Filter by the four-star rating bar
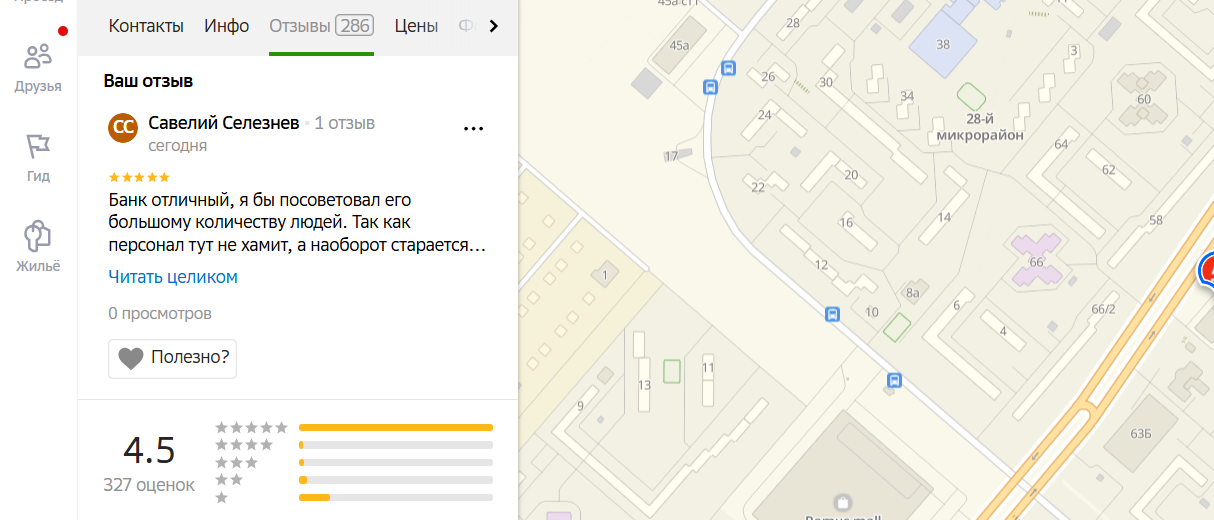This screenshot has width=1214, height=520. (x=396, y=444)
